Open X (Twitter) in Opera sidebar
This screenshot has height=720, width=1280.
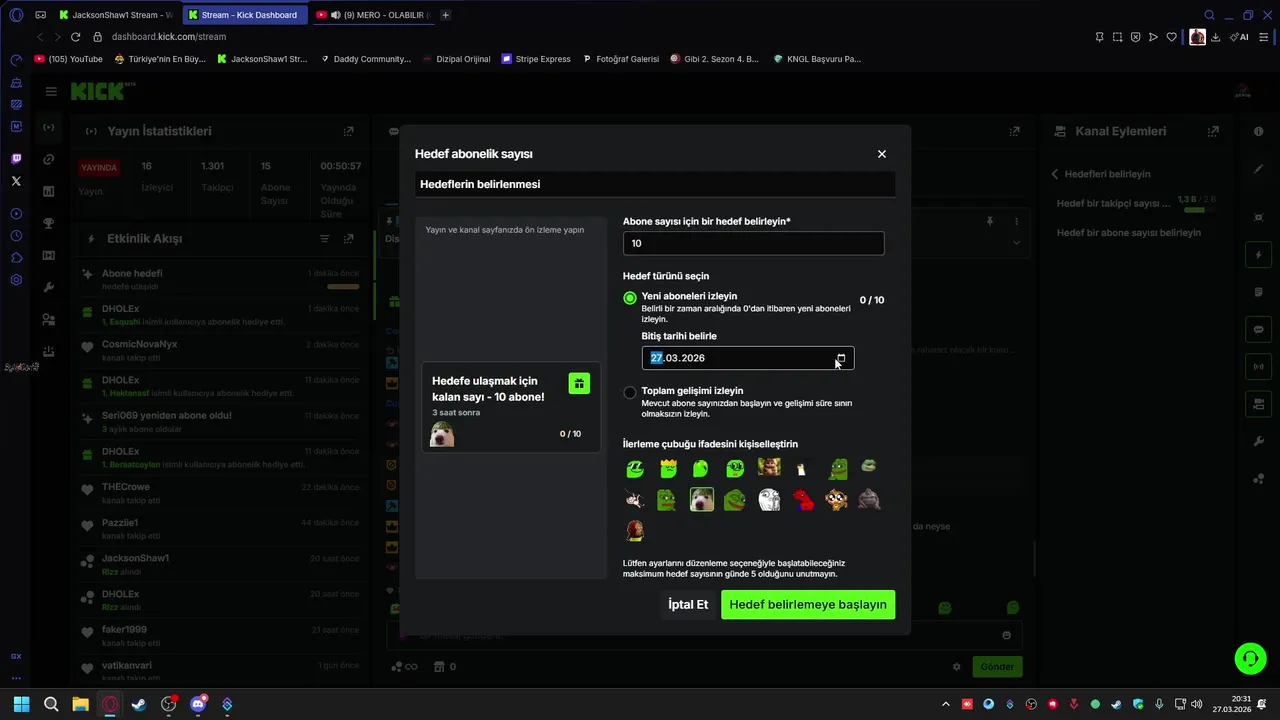pyautogui.click(x=16, y=181)
